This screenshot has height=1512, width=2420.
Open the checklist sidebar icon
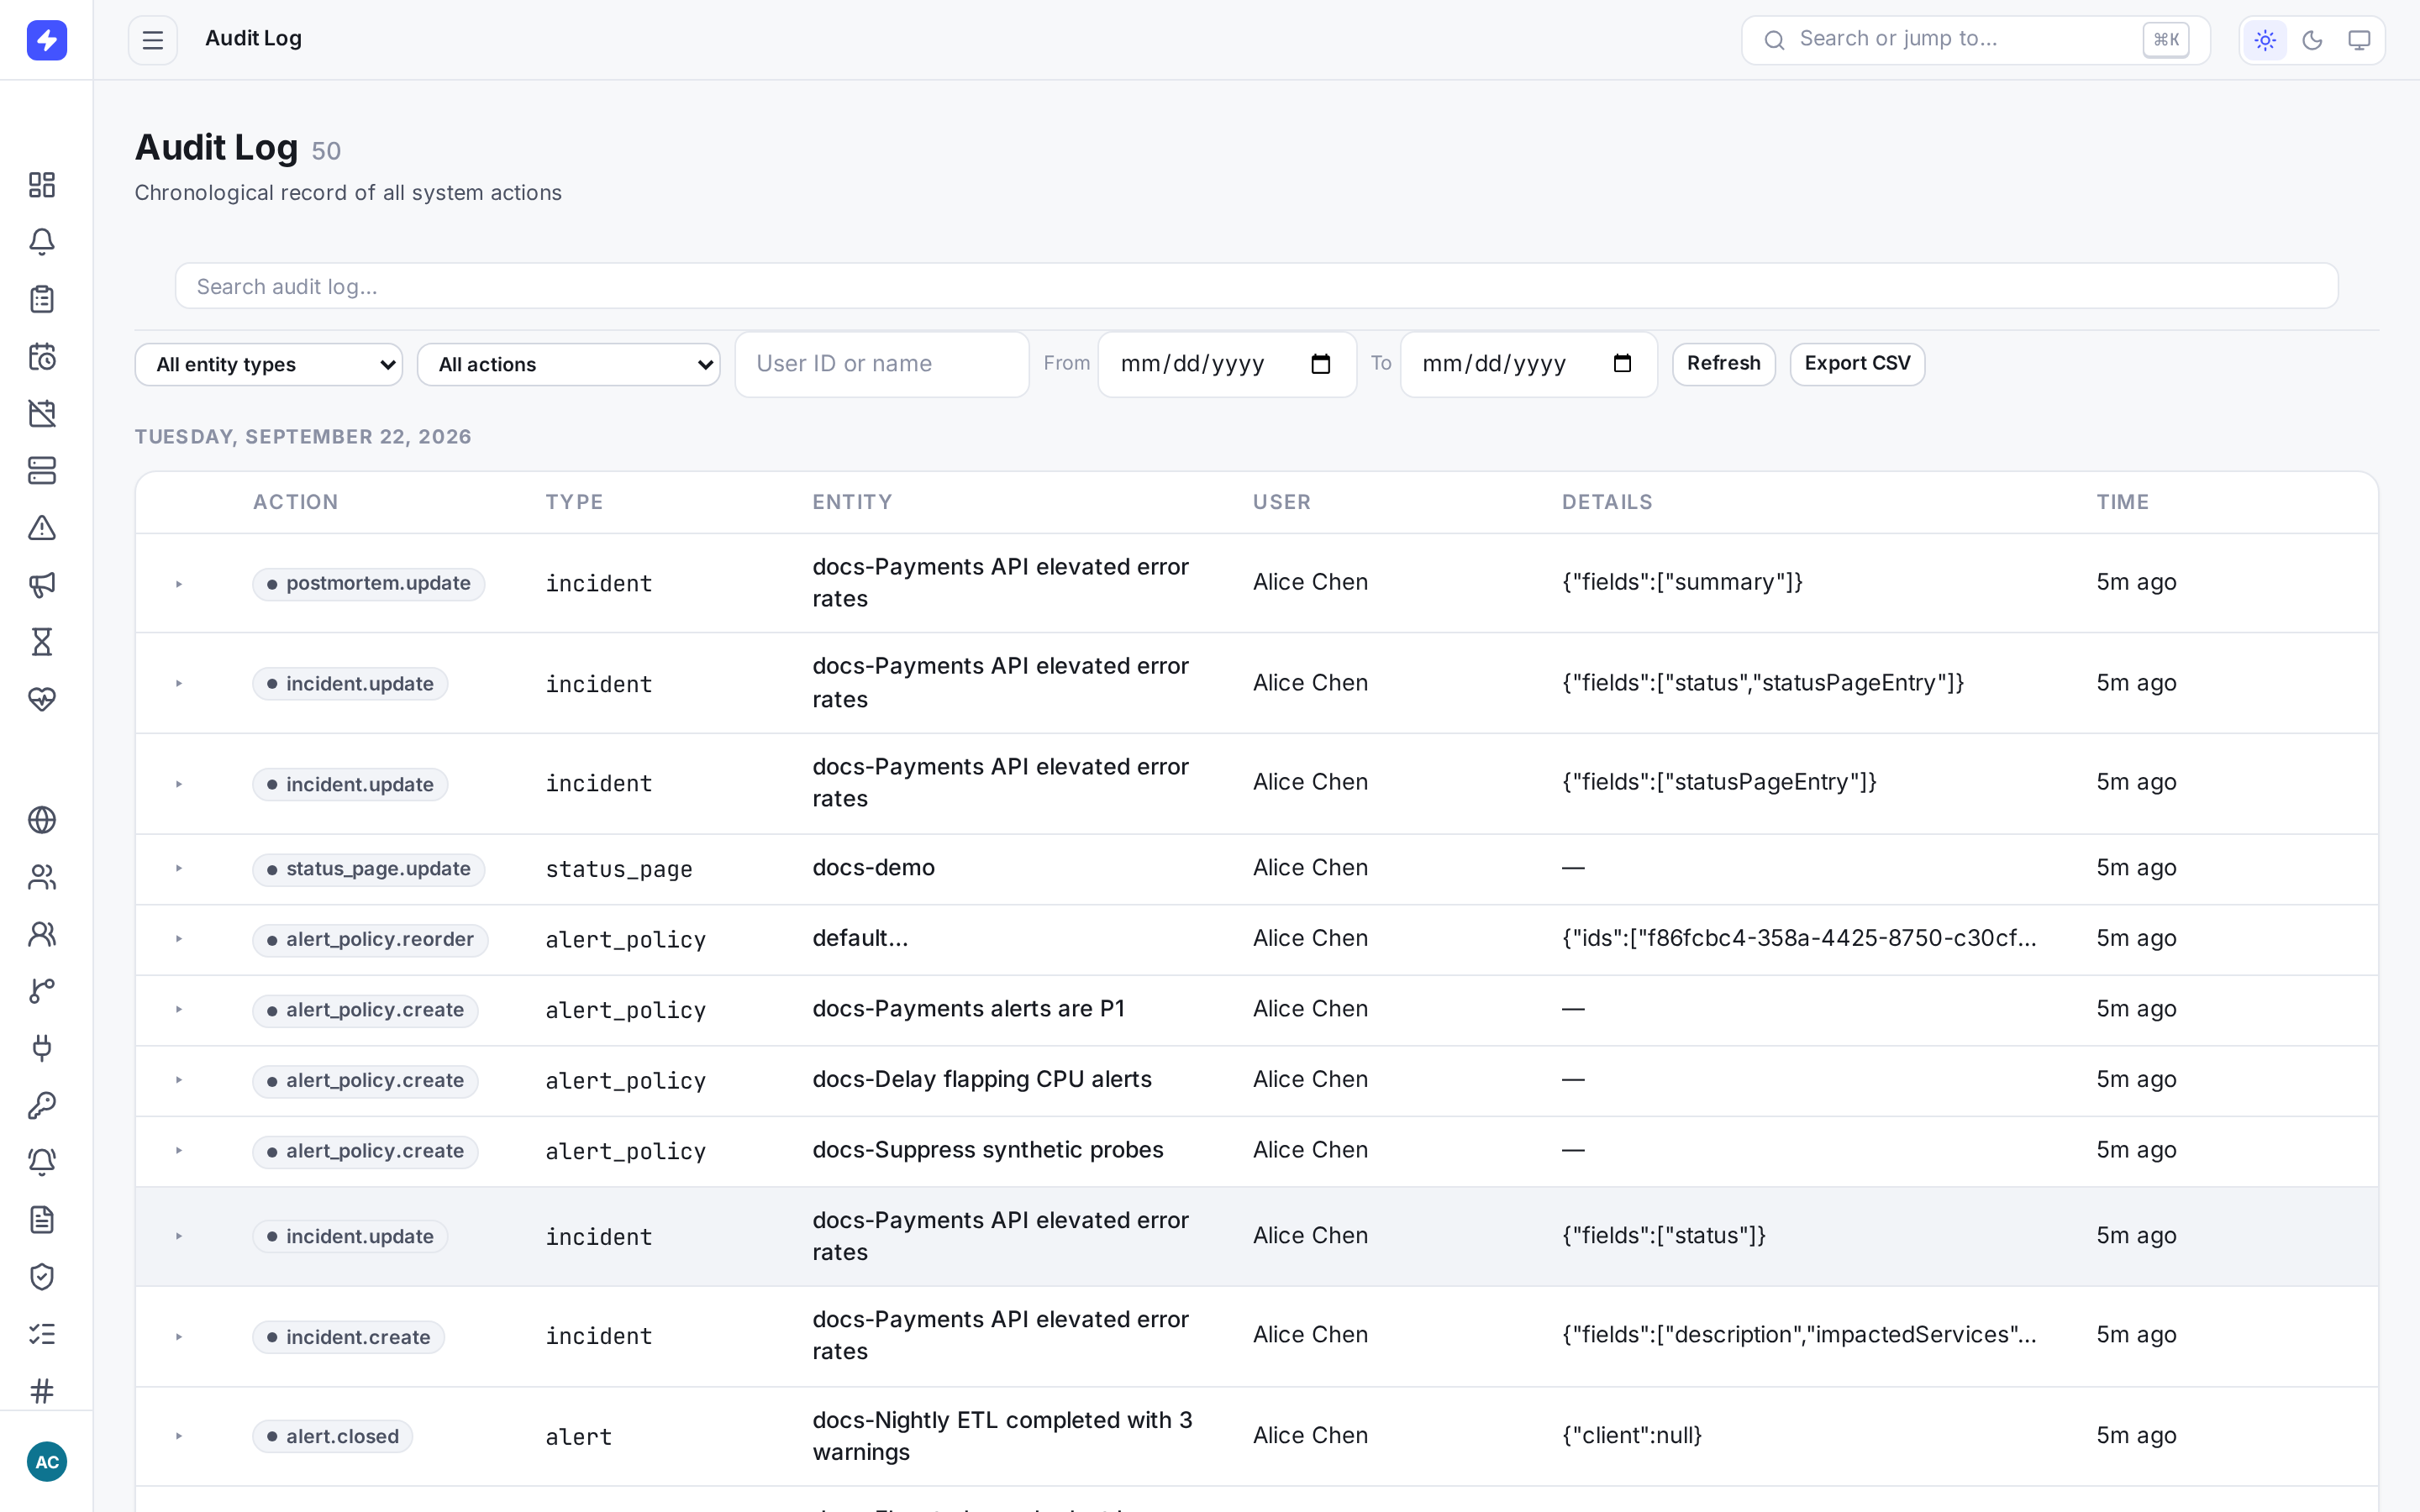[42, 1333]
